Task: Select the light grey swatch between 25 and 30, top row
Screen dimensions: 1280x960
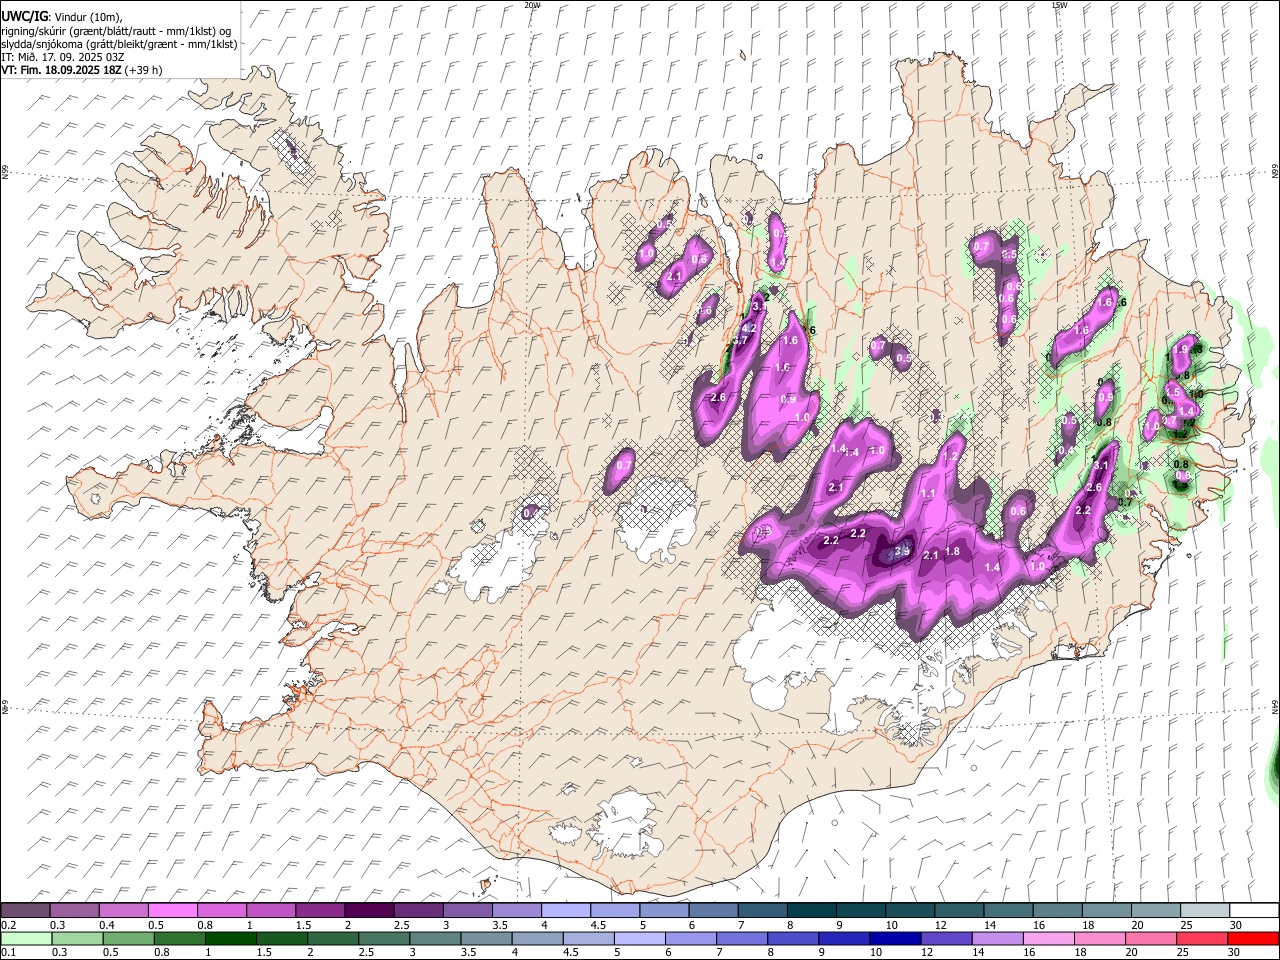Action: [x=1204, y=911]
